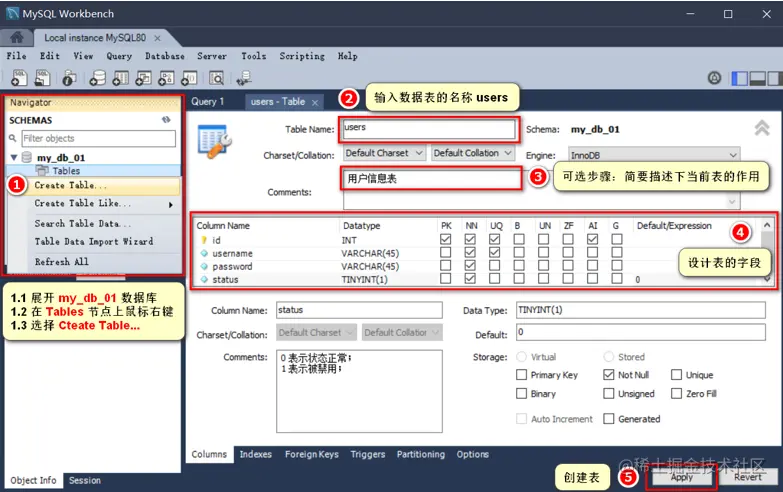Toggle PK checkbox for id column
The height and width of the screenshot is (492, 783).
445,239
